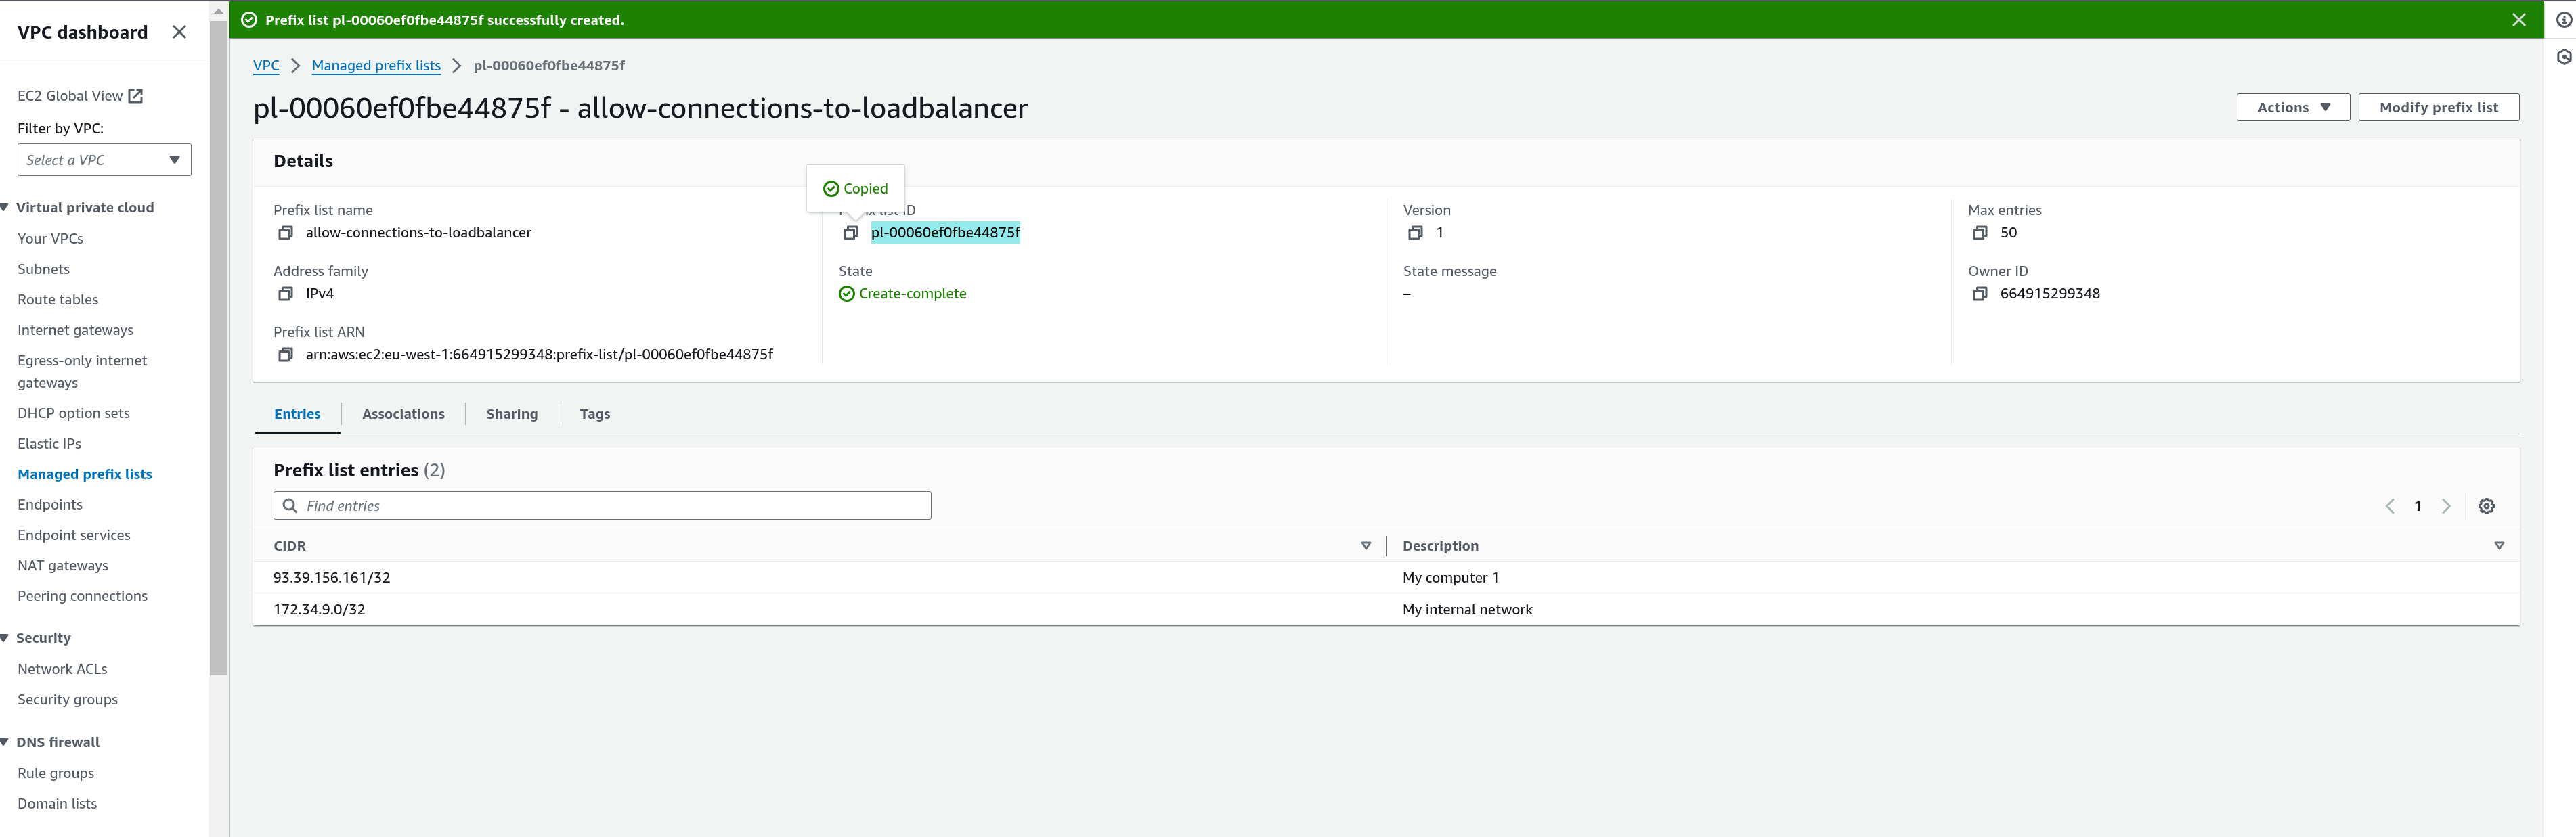This screenshot has height=837, width=2576.
Task: Click copy icon next to Prefix list ID
Action: [x=850, y=233]
